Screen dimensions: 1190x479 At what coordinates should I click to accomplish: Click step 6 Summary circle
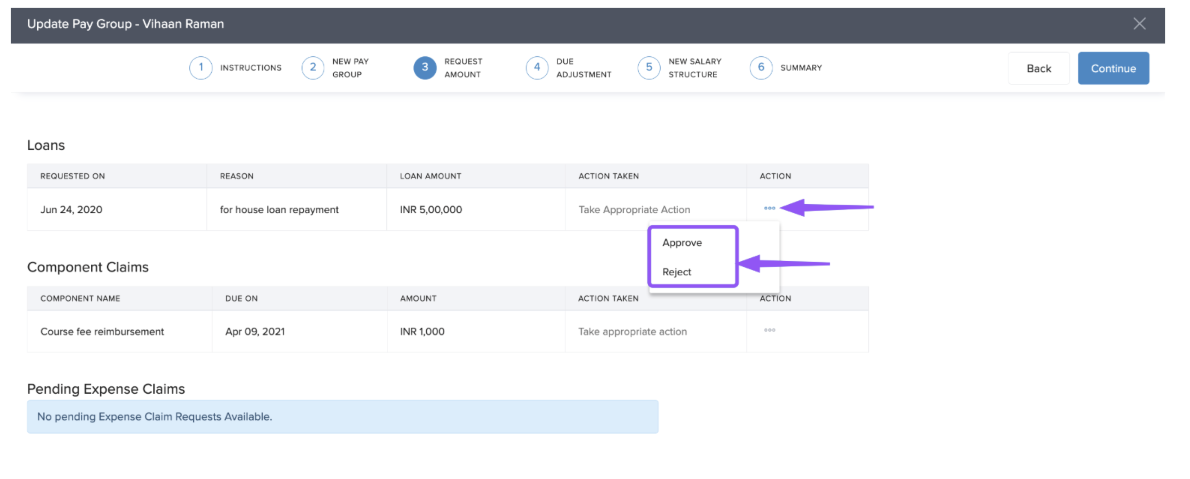pyautogui.click(x=761, y=68)
